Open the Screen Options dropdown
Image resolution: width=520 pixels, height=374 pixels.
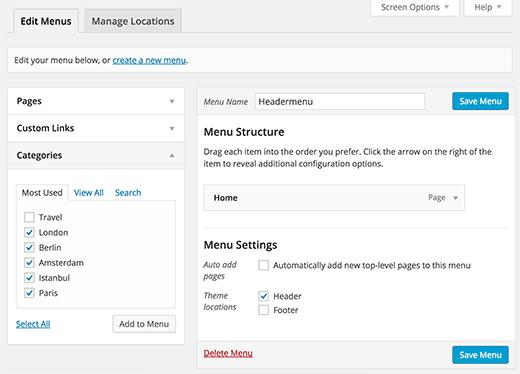pyautogui.click(x=415, y=7)
